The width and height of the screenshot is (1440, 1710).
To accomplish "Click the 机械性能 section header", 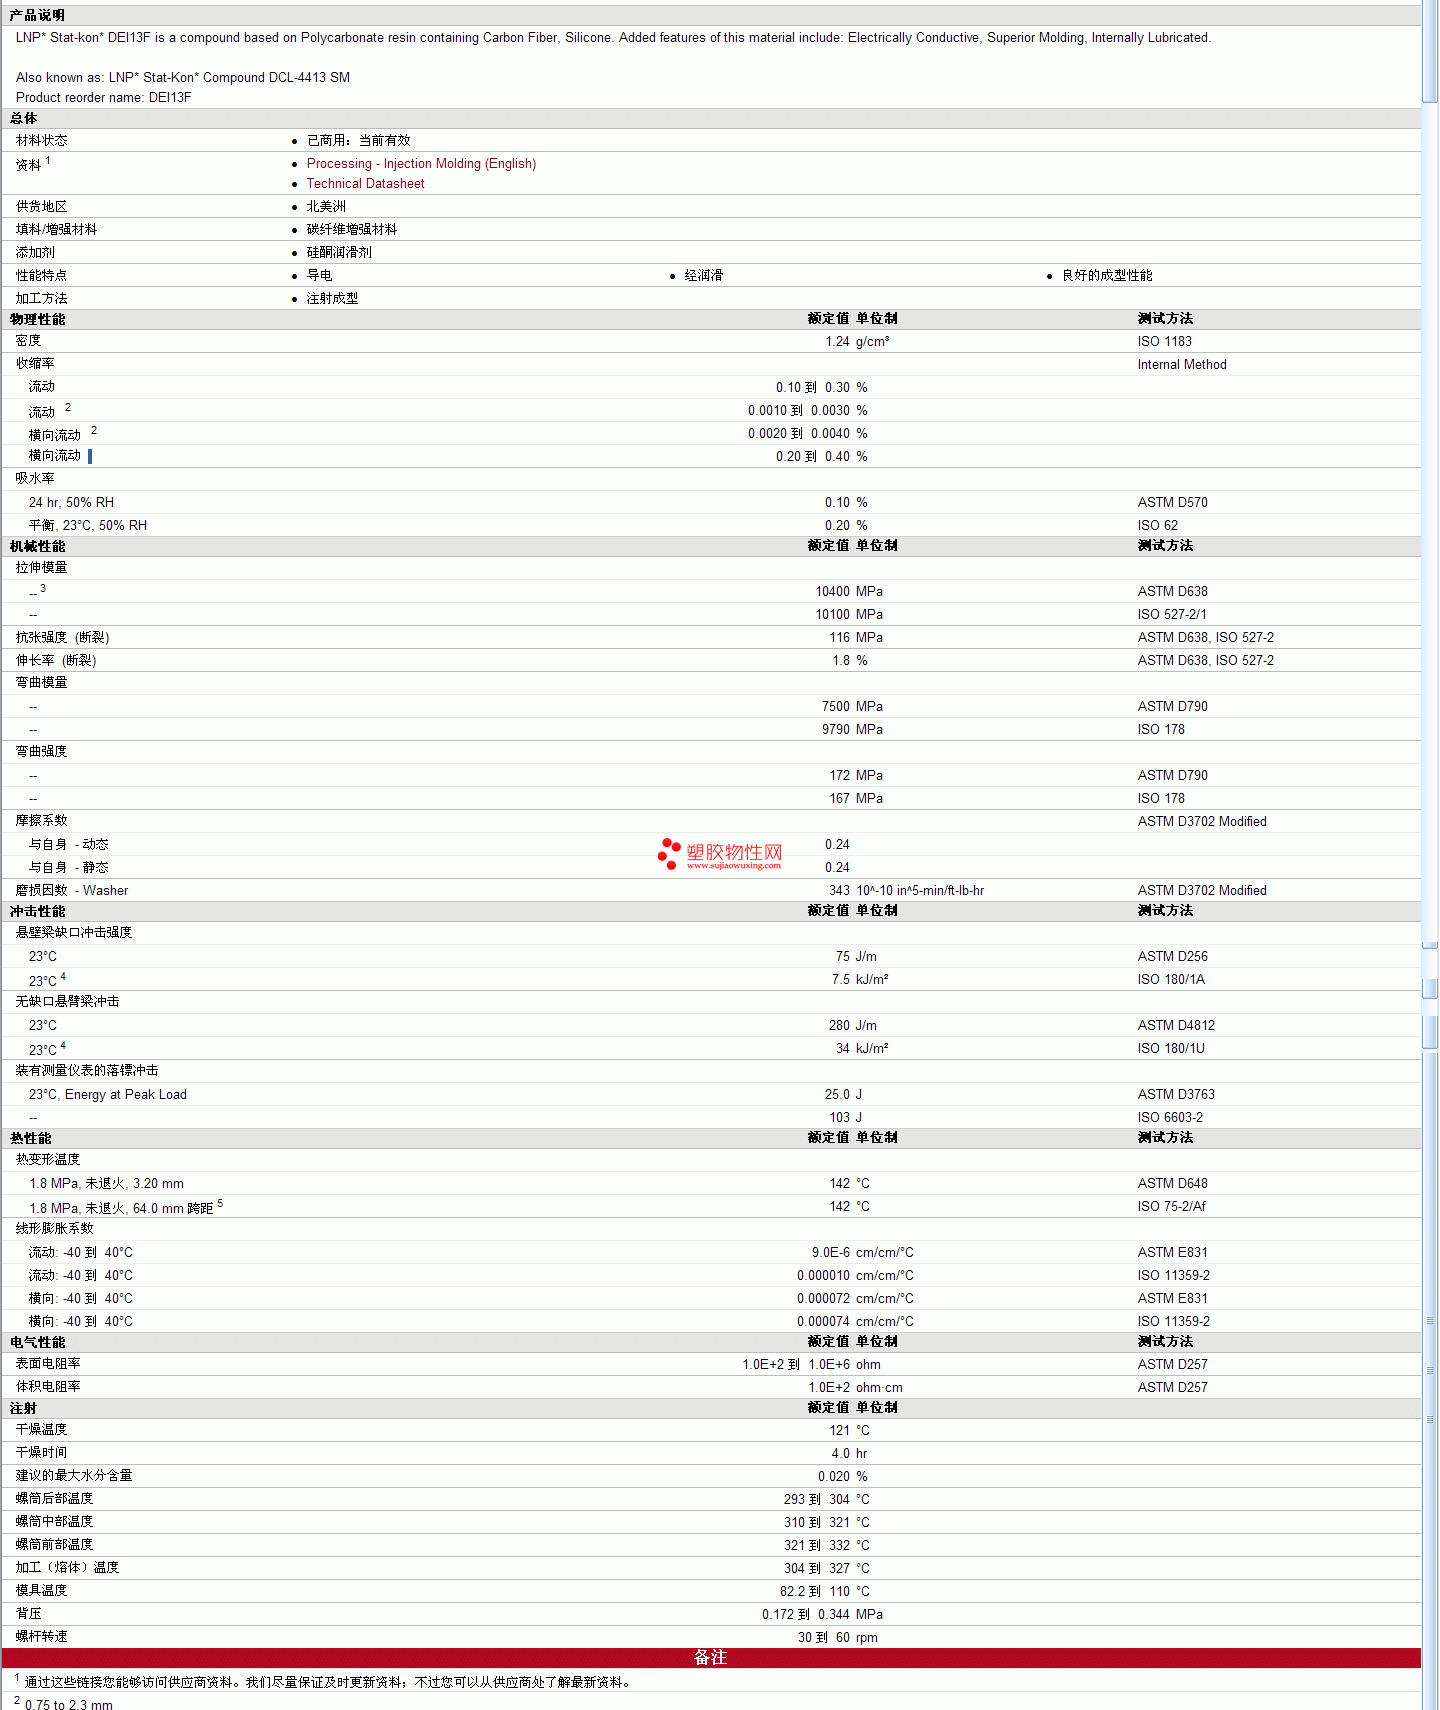I will (37, 547).
